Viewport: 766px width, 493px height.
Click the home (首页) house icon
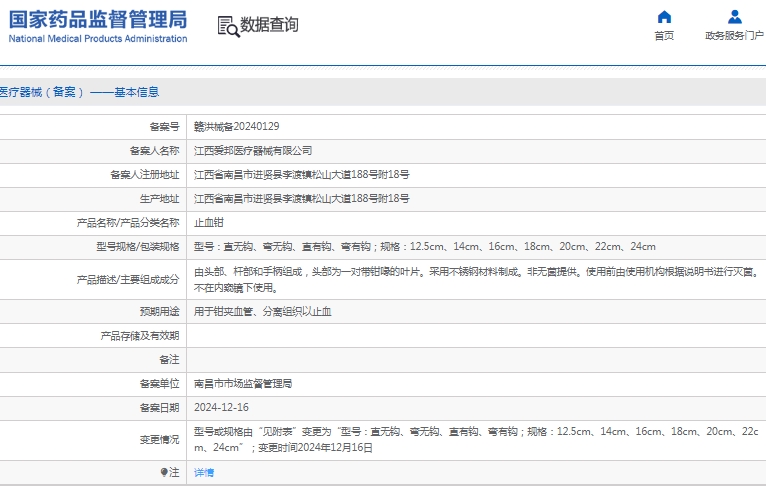664,17
